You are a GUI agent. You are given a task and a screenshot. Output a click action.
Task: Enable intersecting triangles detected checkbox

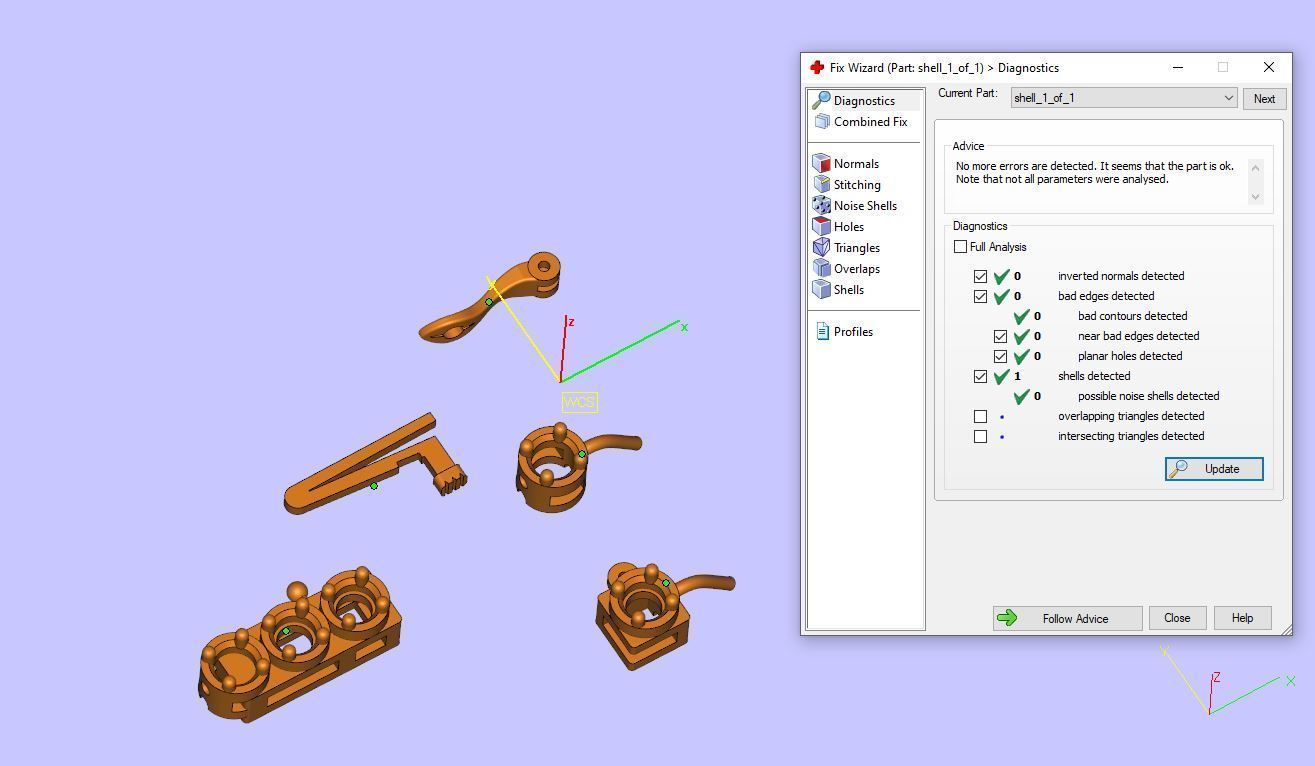click(980, 436)
